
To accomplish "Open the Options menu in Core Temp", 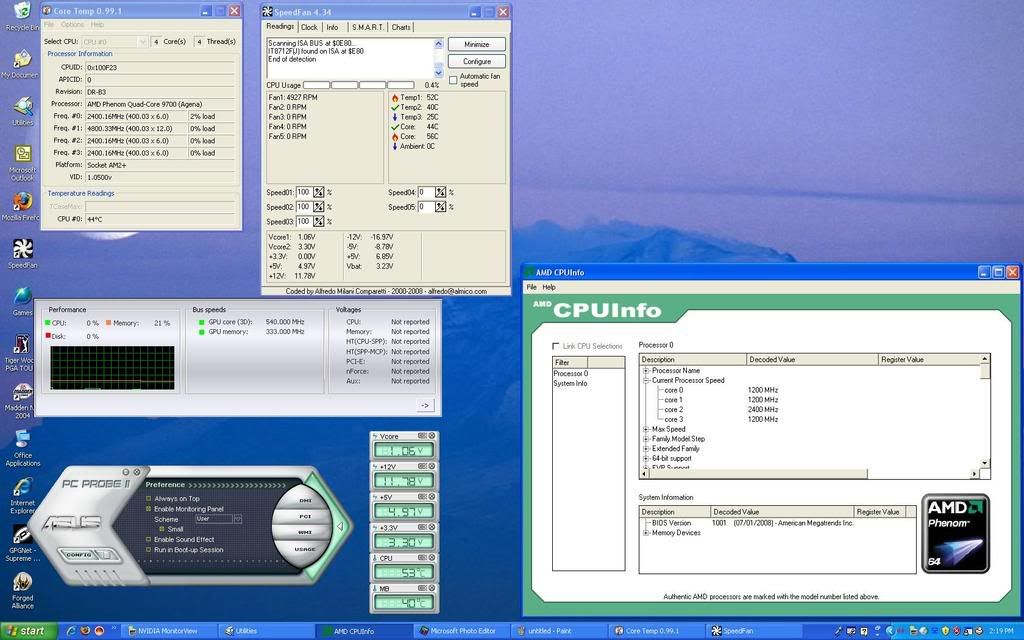I will click(x=72, y=25).
